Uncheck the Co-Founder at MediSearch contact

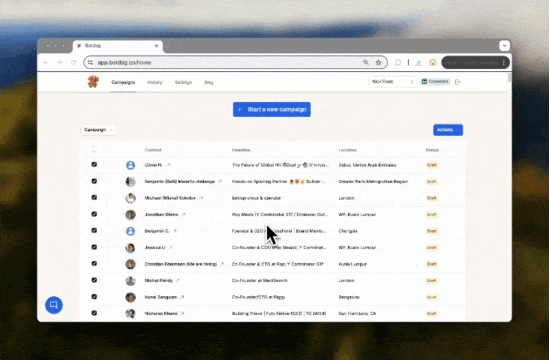[x=94, y=280]
